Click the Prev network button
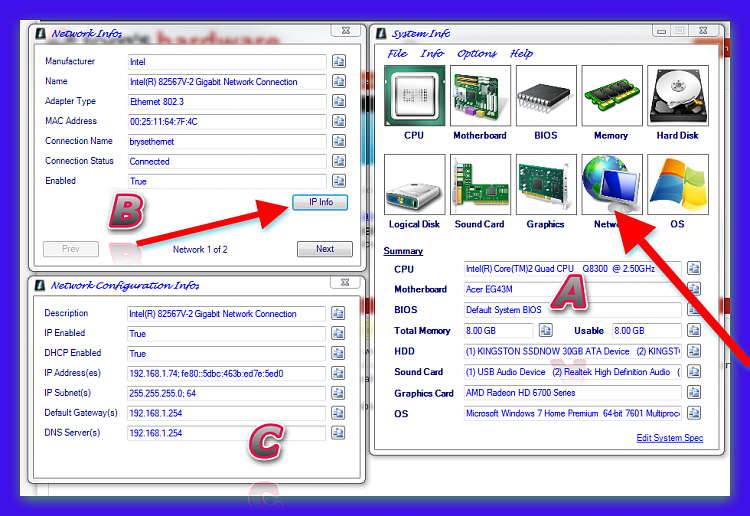Image resolution: width=750 pixels, height=516 pixels. coord(71,249)
